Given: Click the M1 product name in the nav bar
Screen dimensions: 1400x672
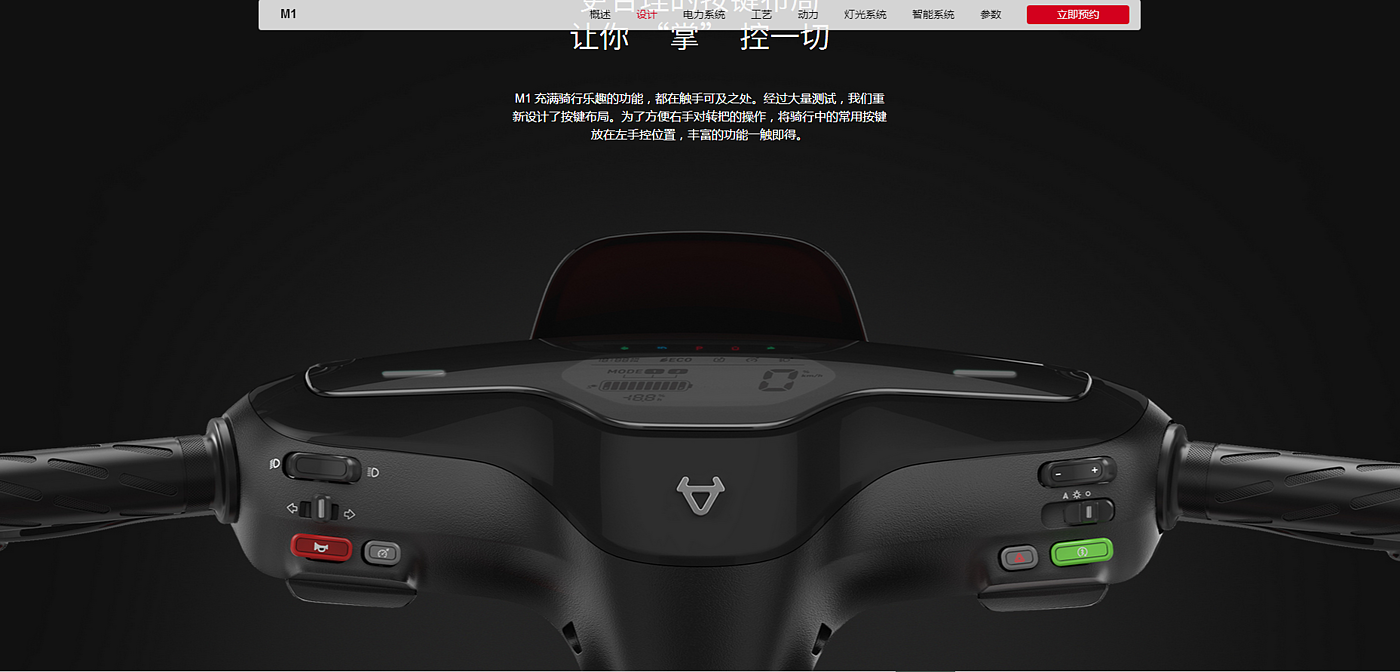Looking at the screenshot, I should (288, 14).
